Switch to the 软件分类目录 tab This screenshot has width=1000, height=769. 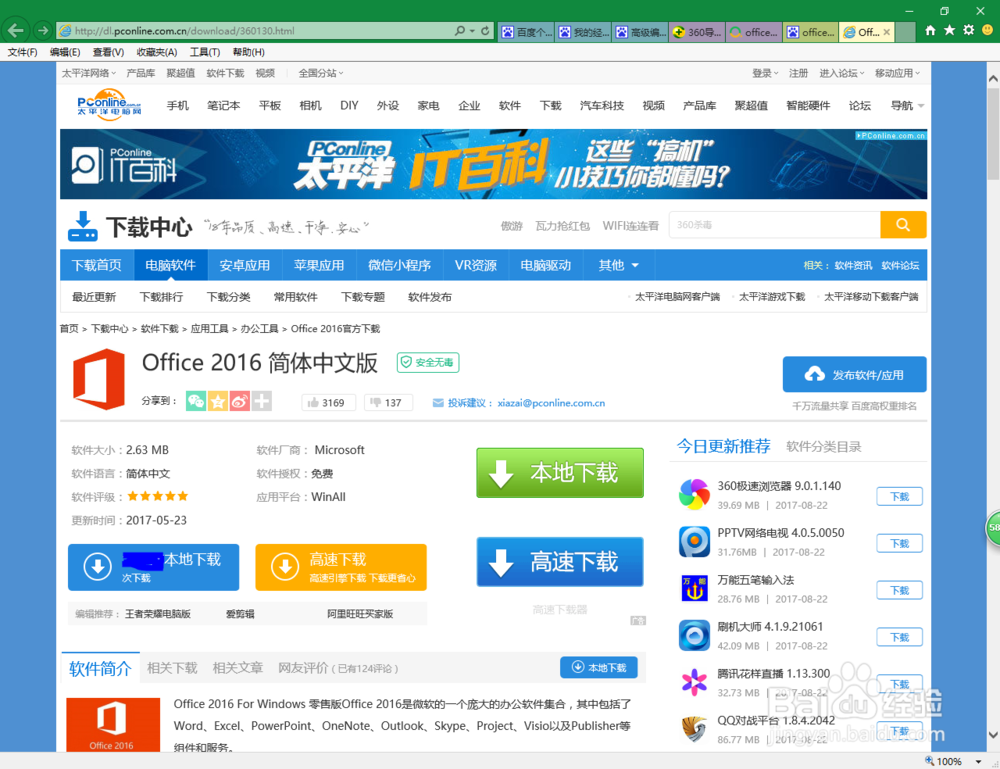(824, 446)
